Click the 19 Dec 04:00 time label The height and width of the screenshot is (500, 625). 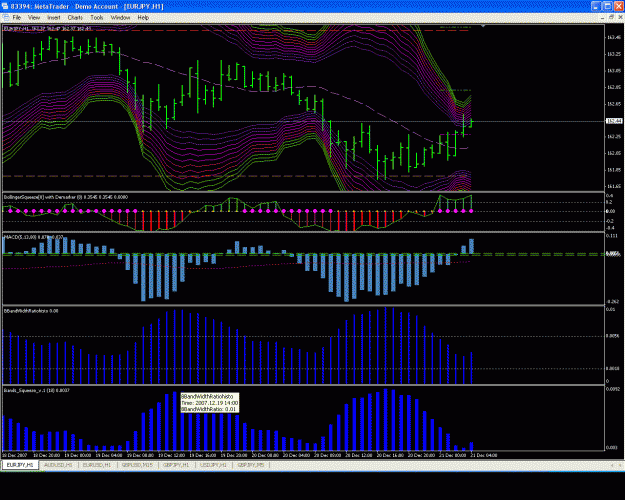pyautogui.click(x=109, y=455)
